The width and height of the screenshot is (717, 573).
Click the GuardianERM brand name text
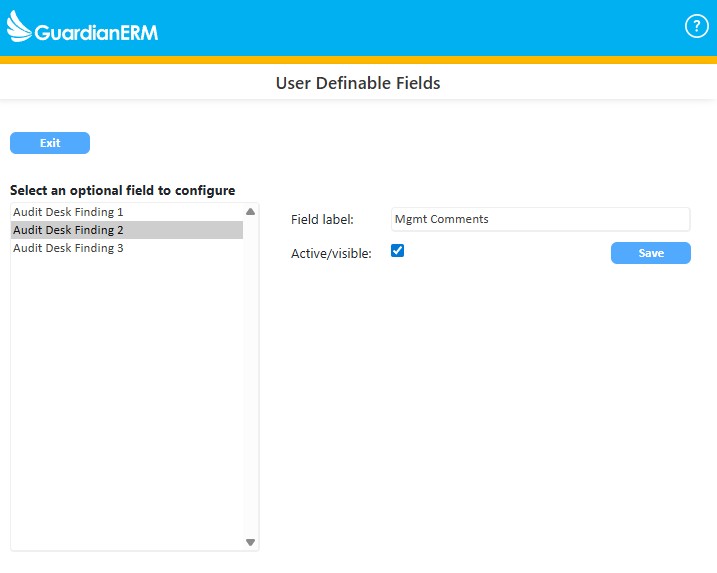[x=96, y=32]
